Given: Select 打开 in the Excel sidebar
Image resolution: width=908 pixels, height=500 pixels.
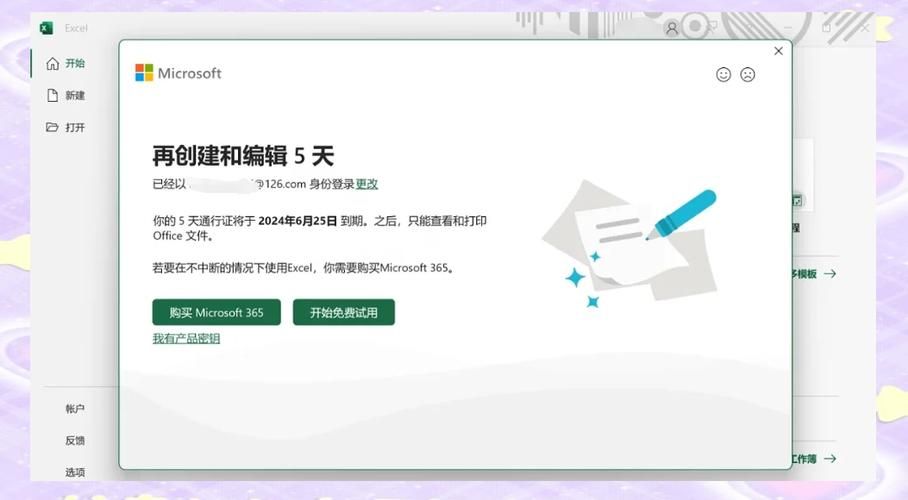Looking at the screenshot, I should click(x=65, y=127).
